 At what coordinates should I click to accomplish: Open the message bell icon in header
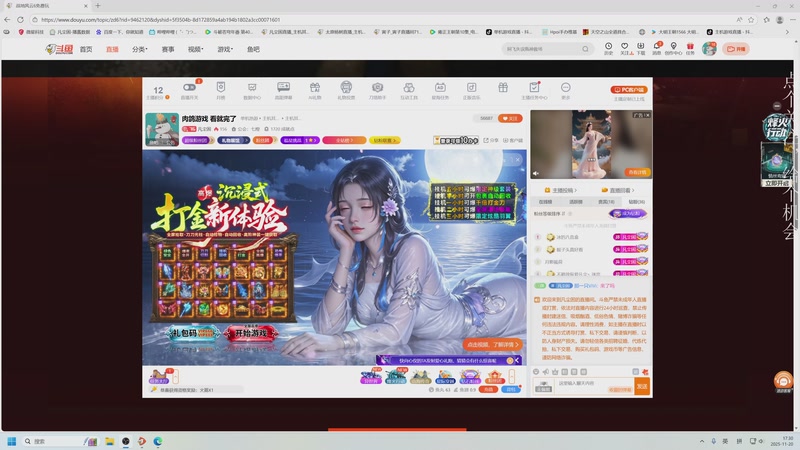click(x=657, y=48)
